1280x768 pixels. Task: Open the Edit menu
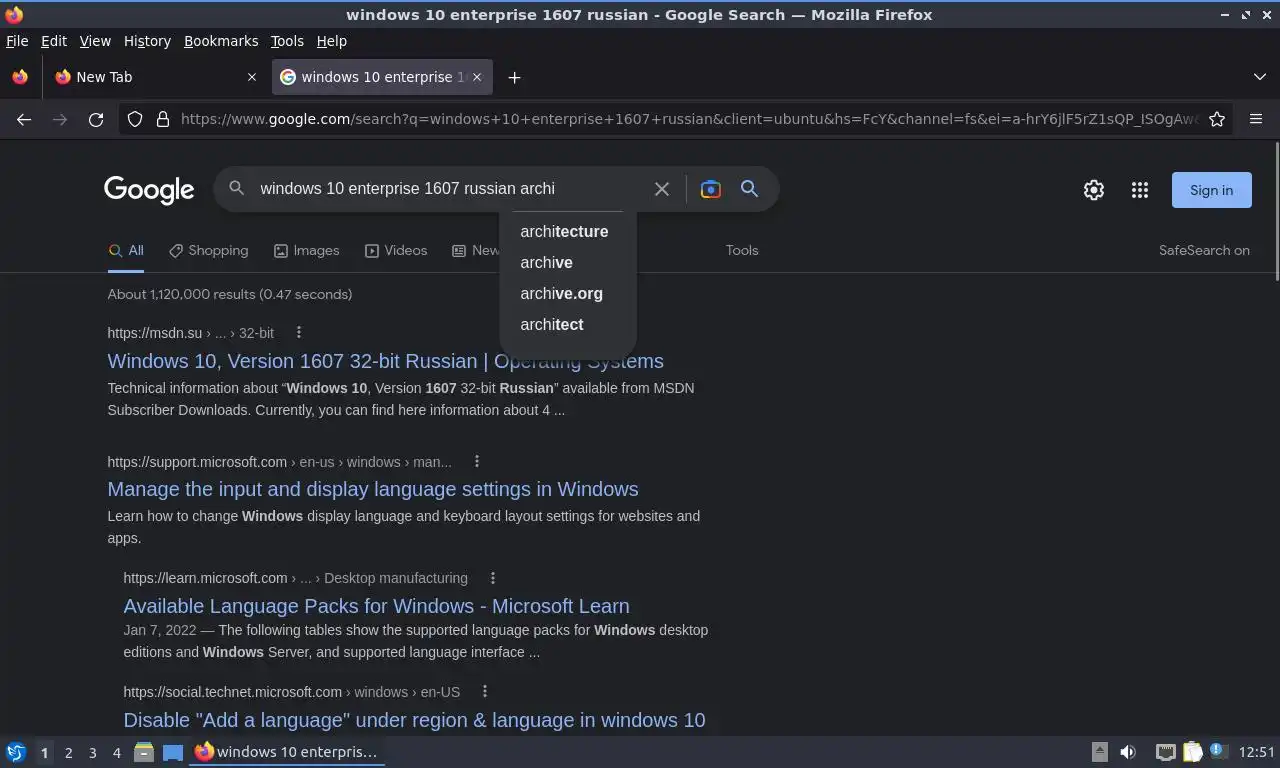(54, 41)
